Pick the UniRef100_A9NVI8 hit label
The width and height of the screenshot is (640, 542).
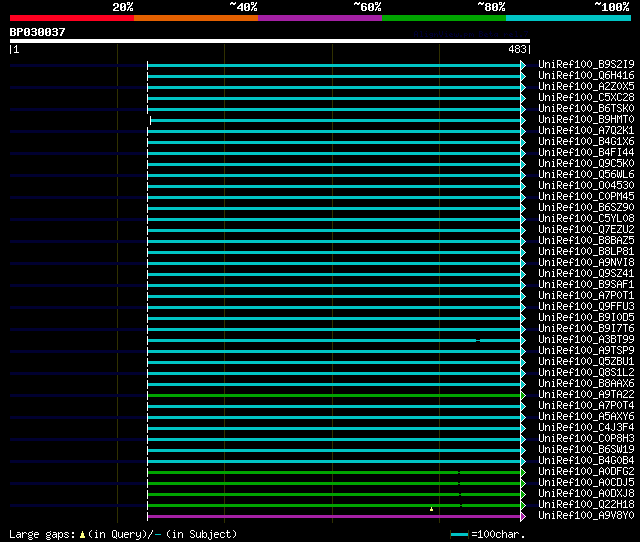[x=586, y=263]
